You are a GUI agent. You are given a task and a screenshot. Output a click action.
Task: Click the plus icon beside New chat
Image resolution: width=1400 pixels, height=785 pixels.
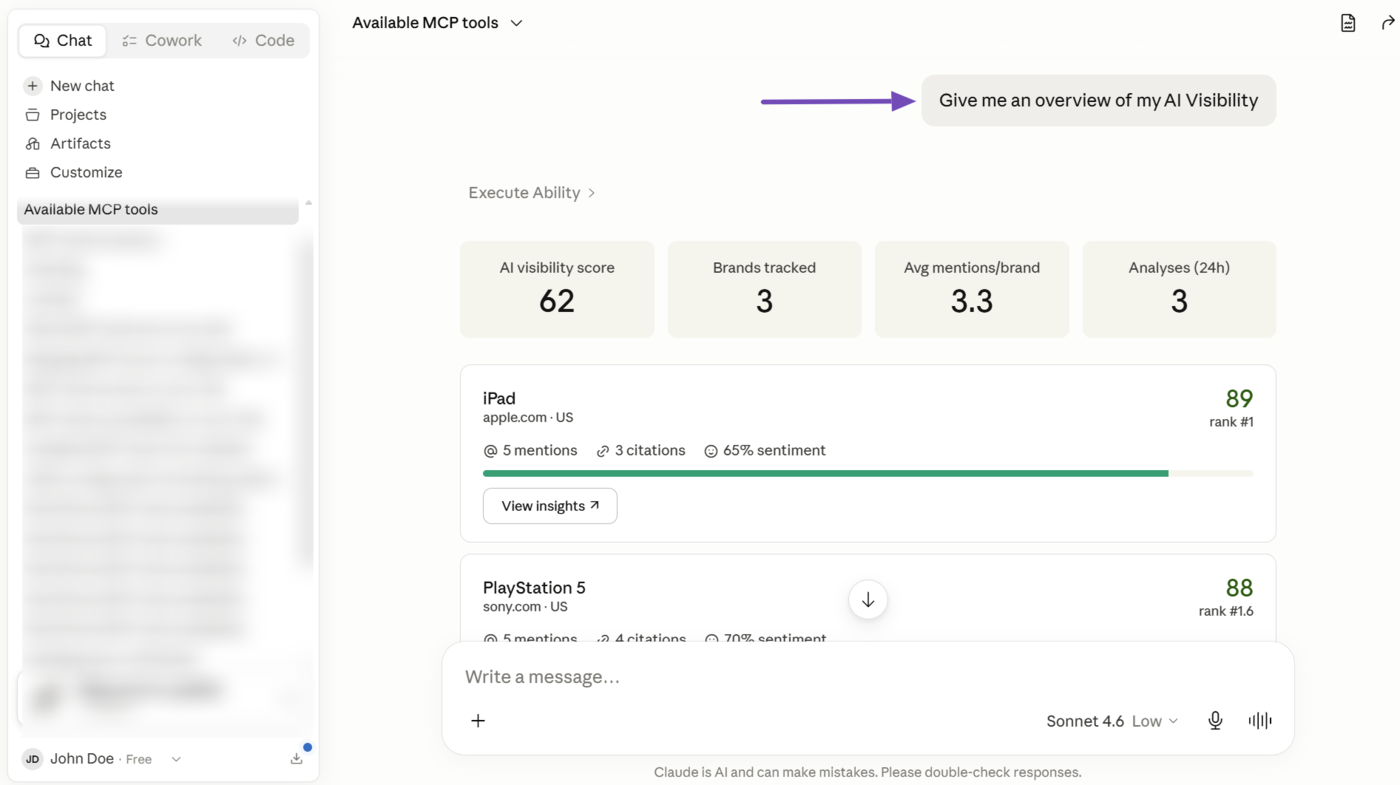click(33, 86)
